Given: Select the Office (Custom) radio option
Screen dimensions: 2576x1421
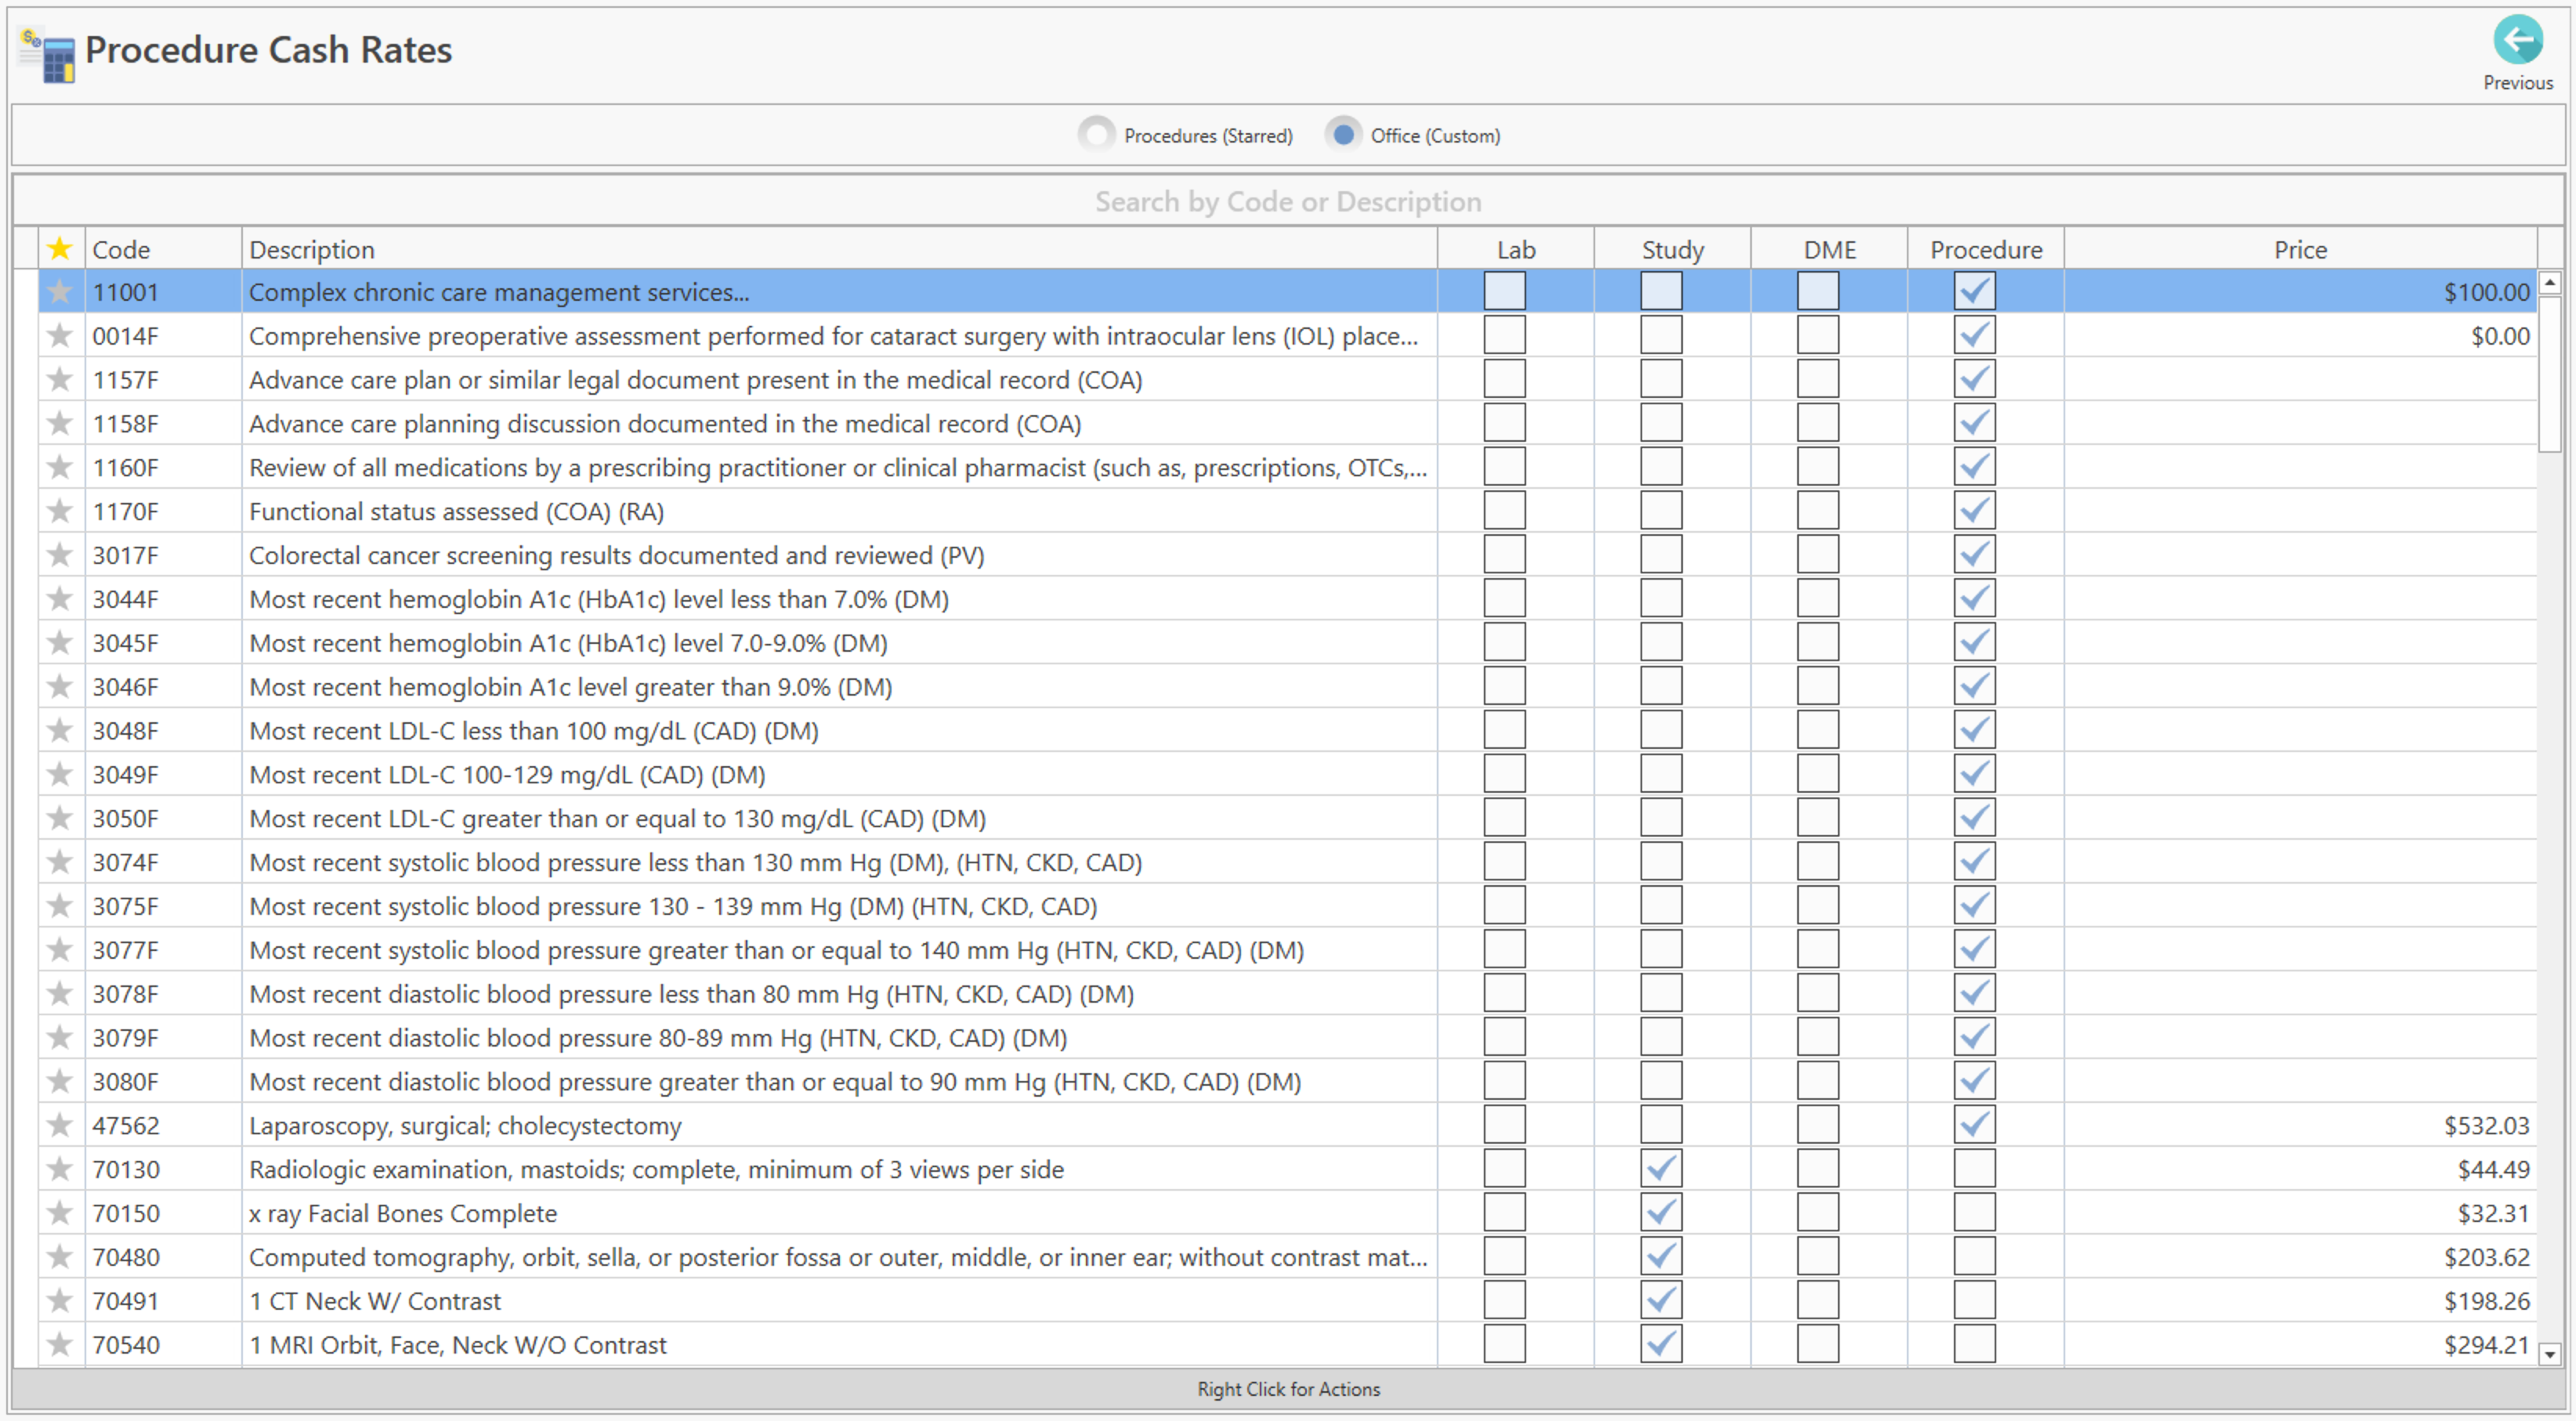Looking at the screenshot, I should (x=1343, y=135).
